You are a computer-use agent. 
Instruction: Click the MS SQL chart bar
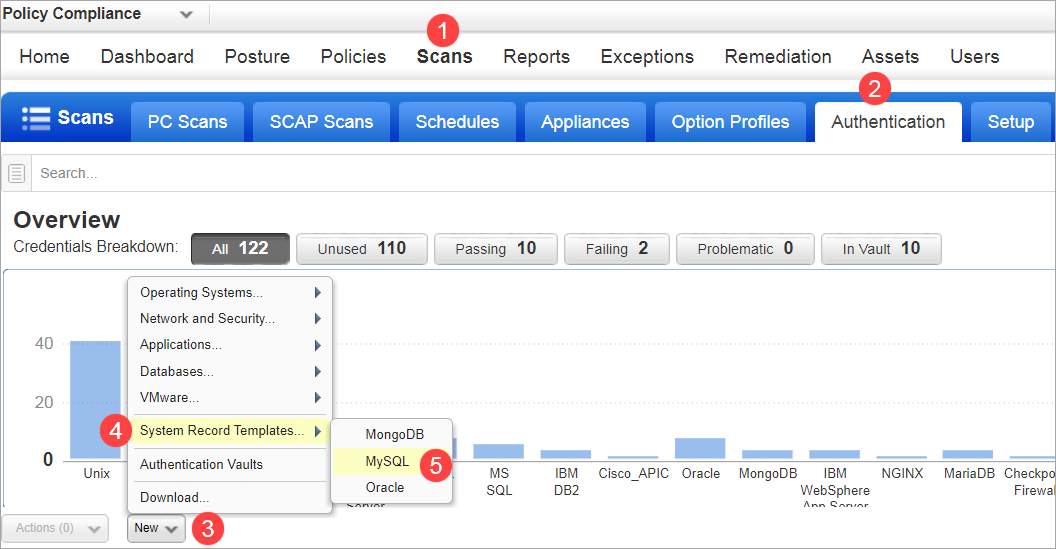point(498,452)
